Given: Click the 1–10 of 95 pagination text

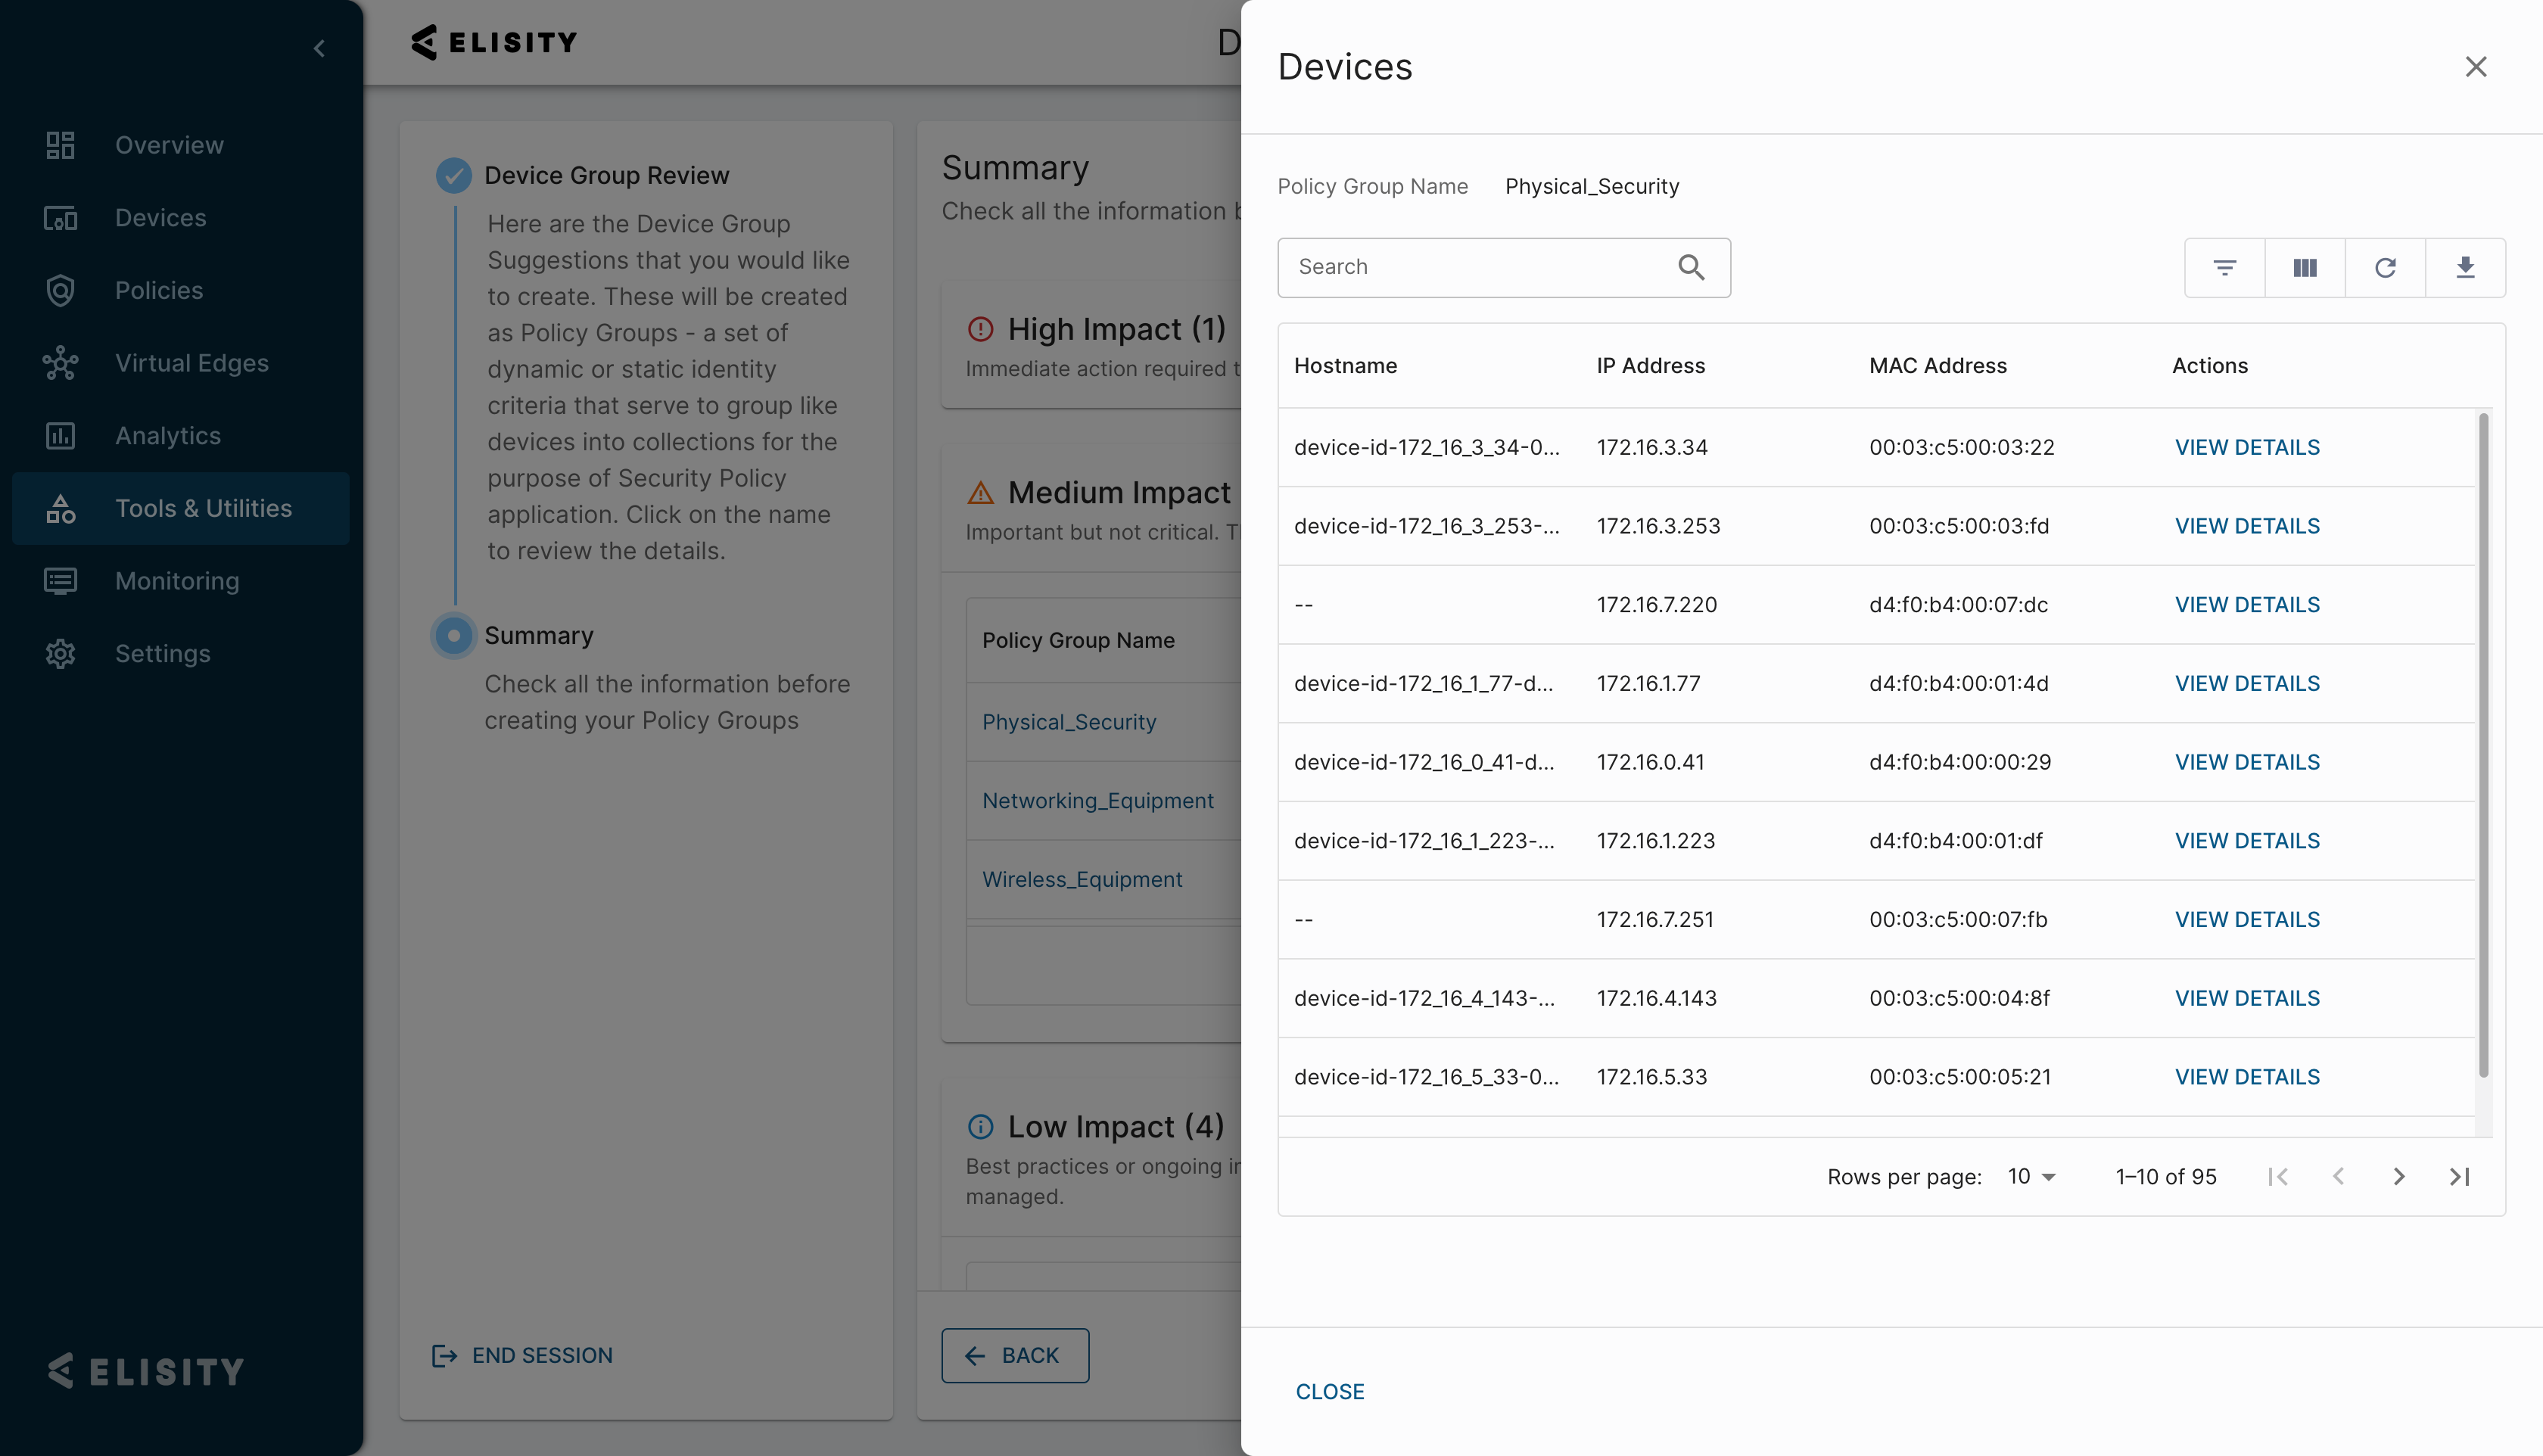Looking at the screenshot, I should tap(2166, 1177).
